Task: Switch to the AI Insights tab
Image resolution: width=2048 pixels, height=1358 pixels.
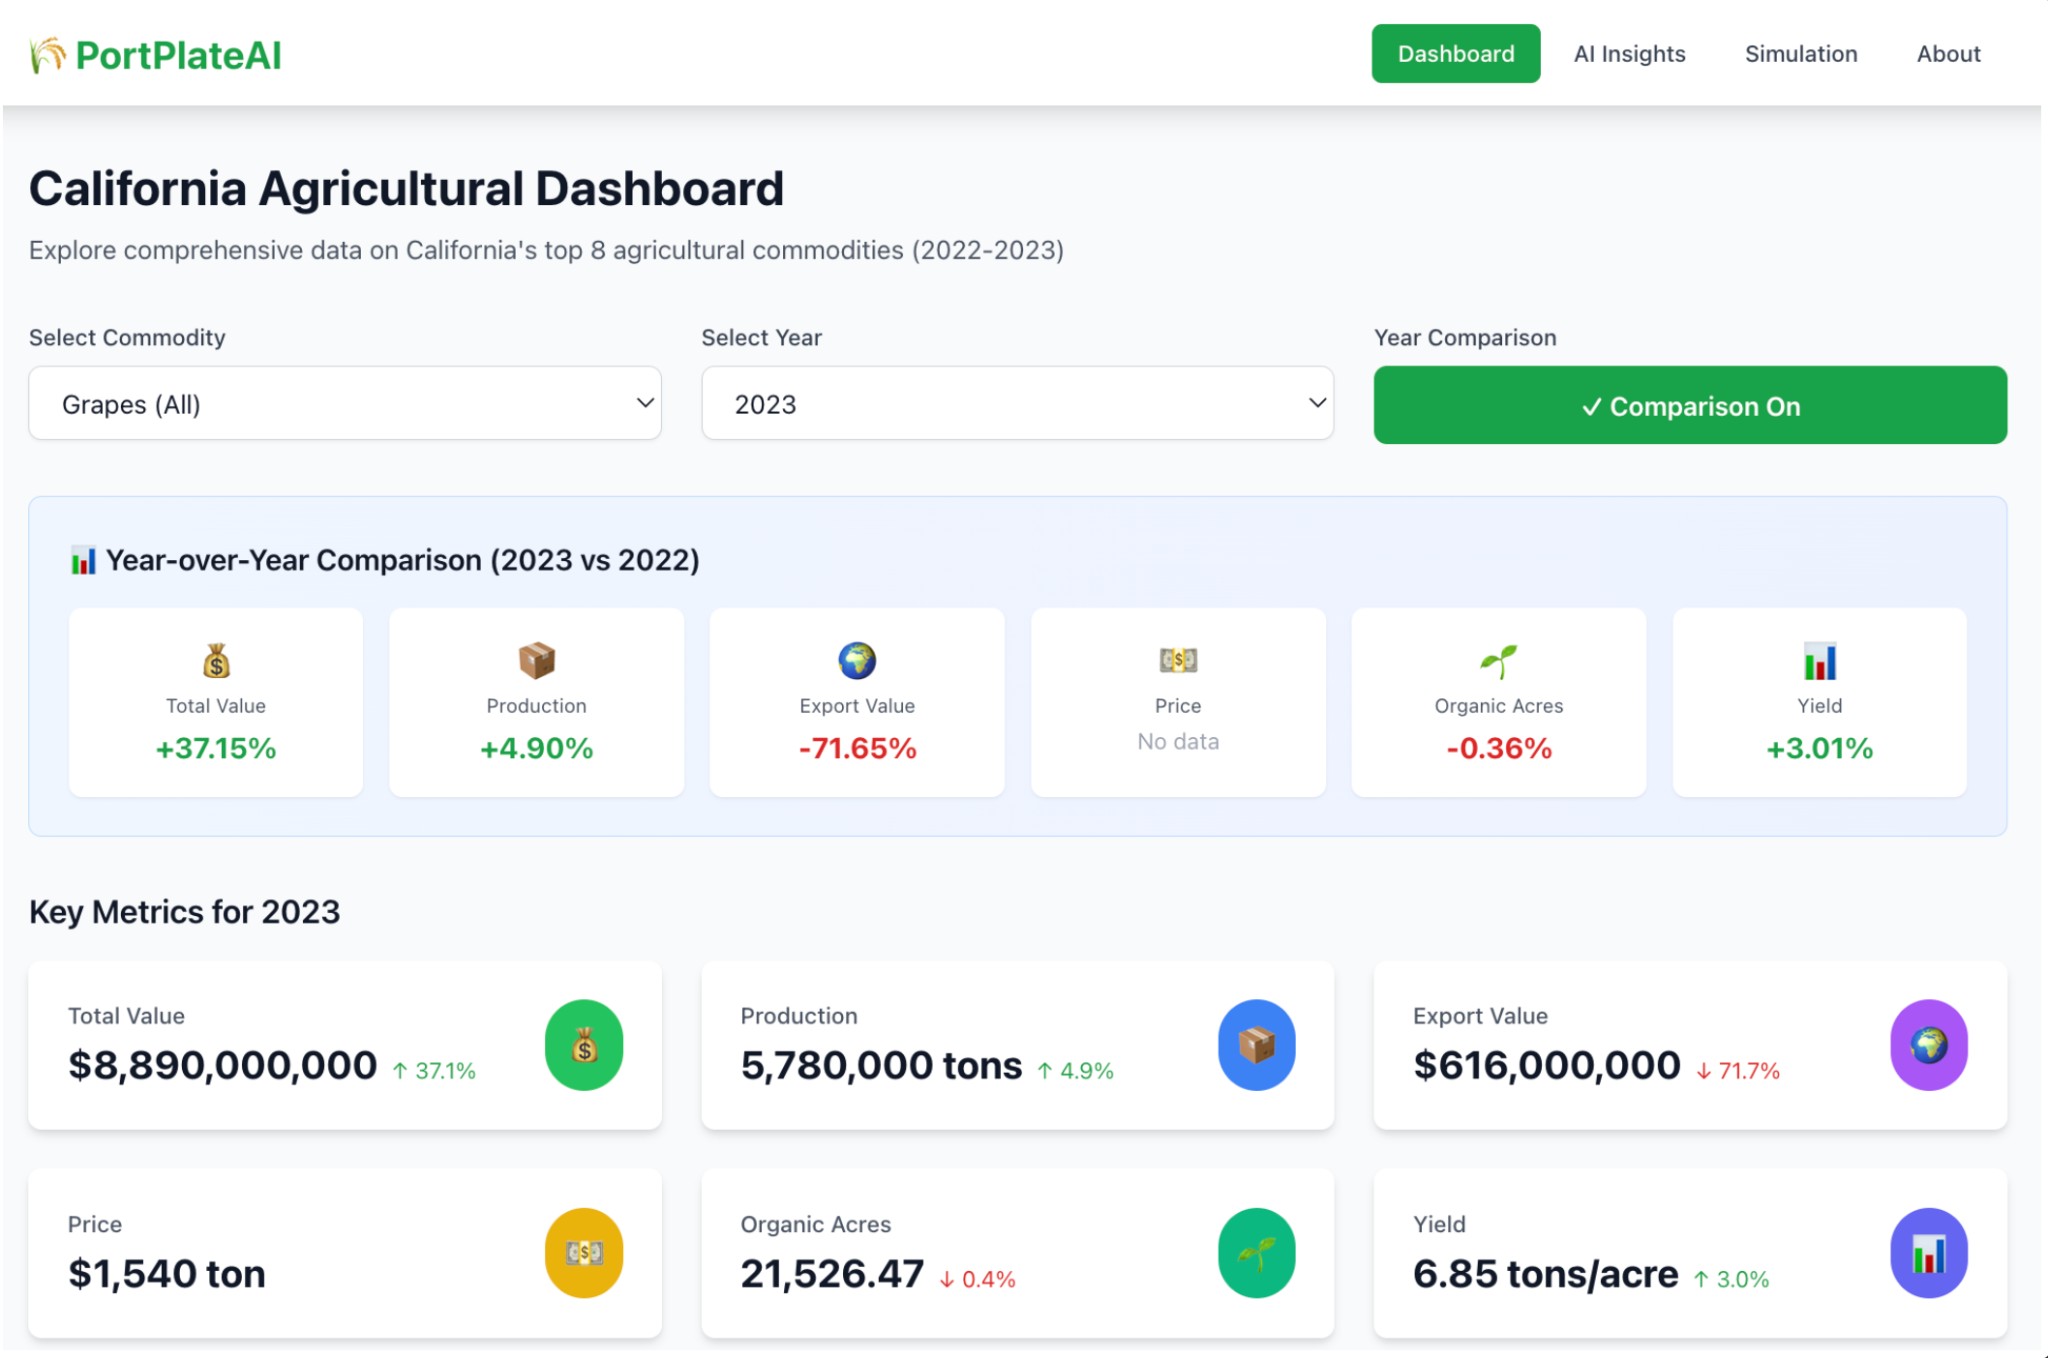Action: pyautogui.click(x=1629, y=54)
